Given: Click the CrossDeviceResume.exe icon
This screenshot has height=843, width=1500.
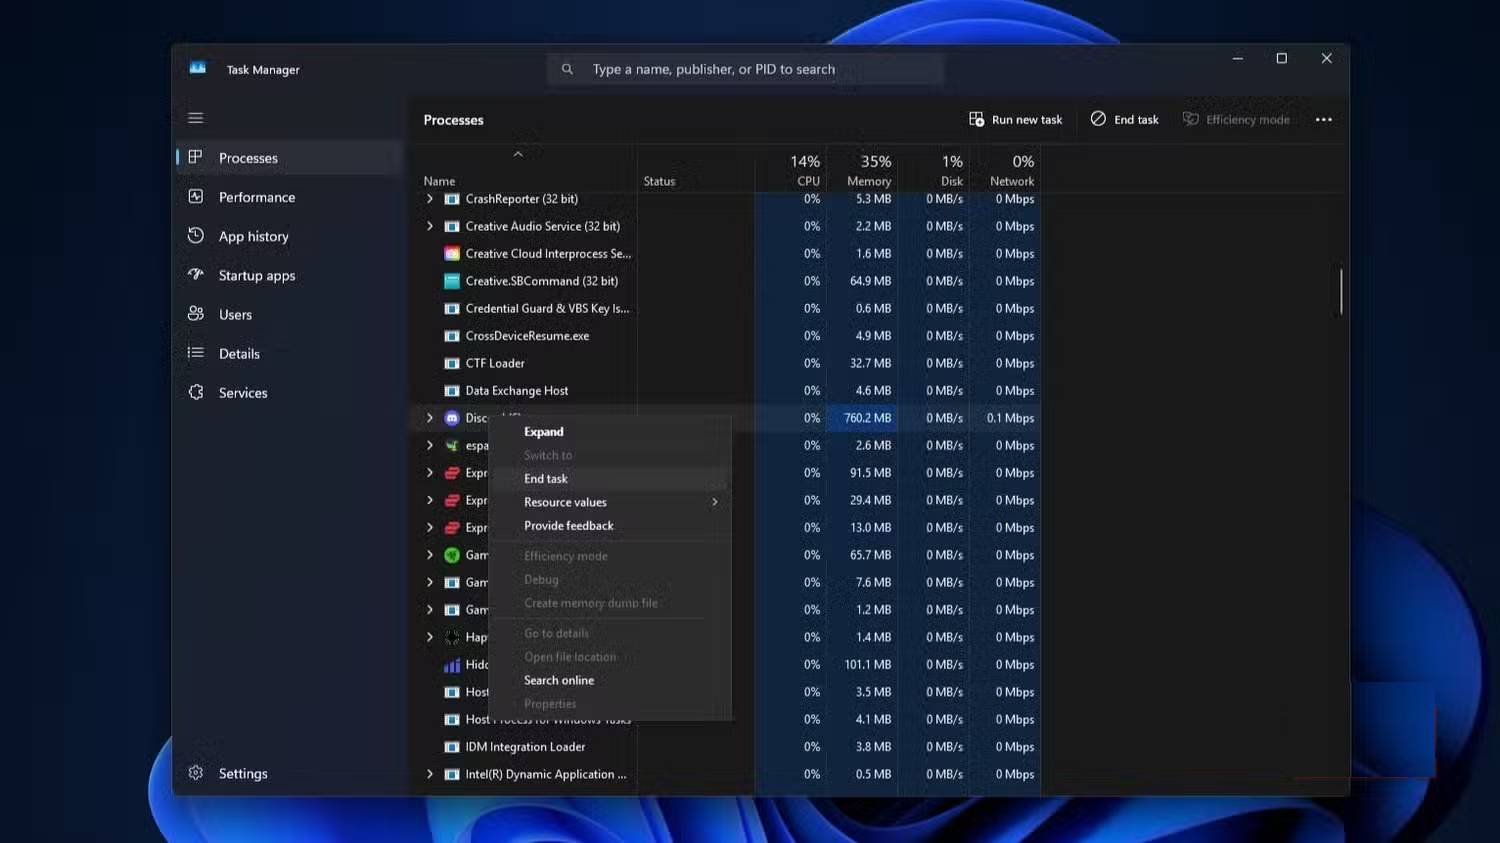Looking at the screenshot, I should (x=452, y=336).
